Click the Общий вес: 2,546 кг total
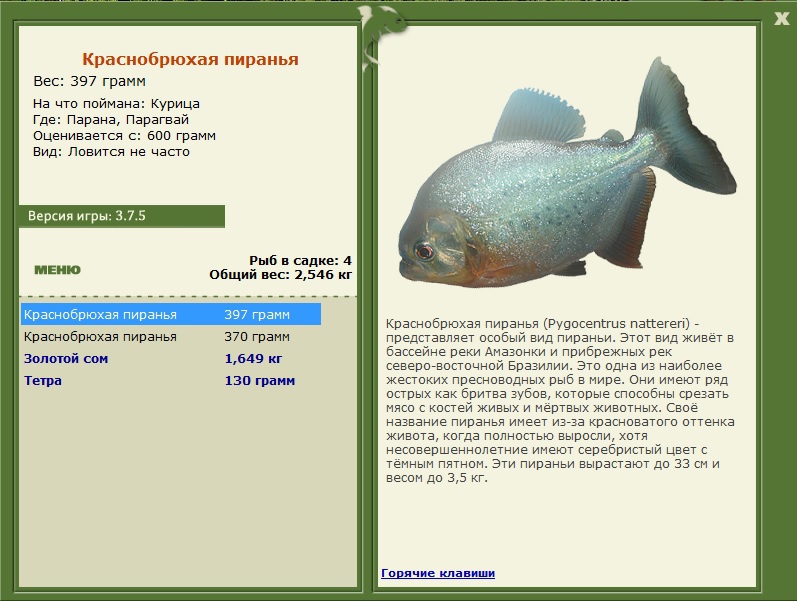The image size is (797, 601). click(280, 275)
